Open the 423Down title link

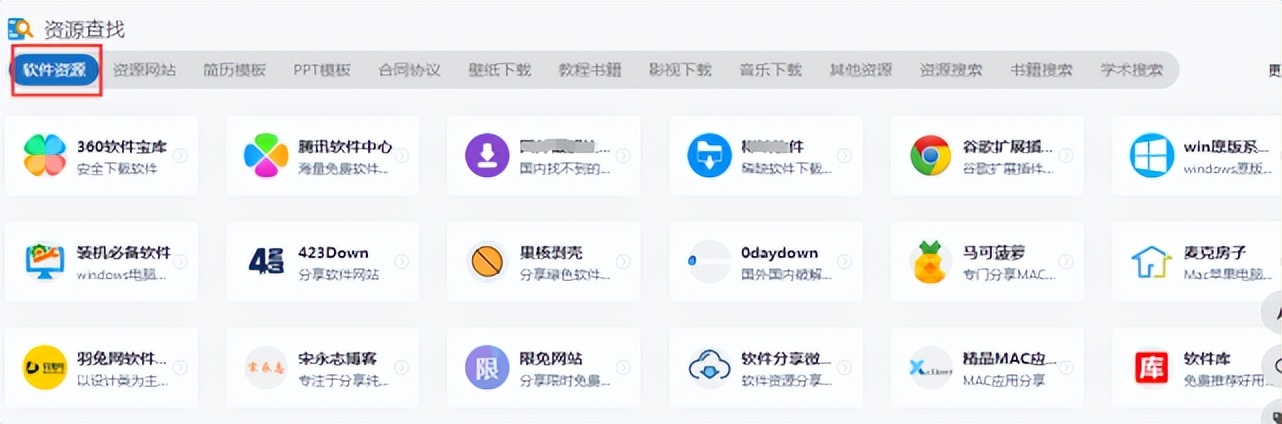(333, 253)
